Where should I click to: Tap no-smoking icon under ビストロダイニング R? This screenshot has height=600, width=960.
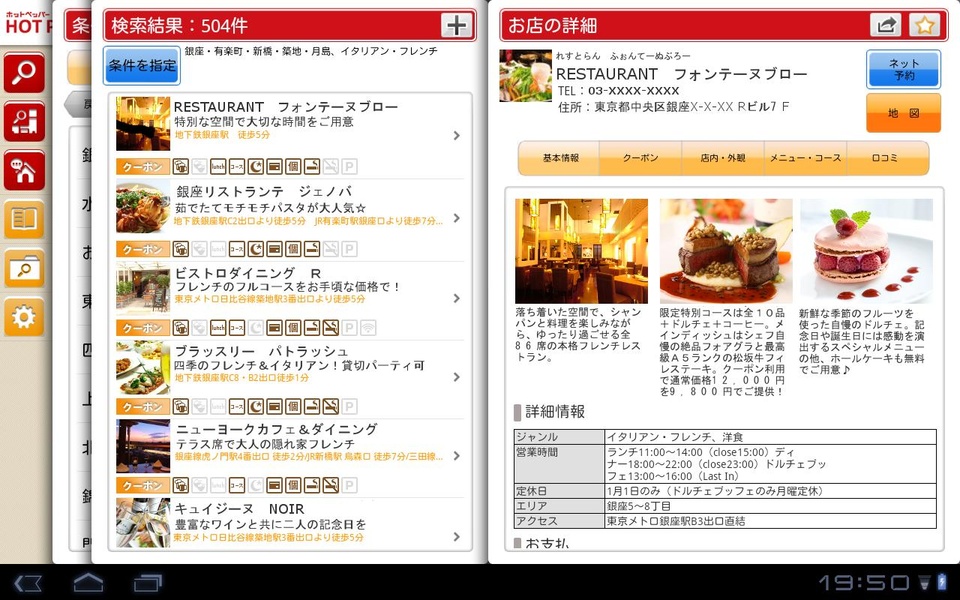click(331, 328)
